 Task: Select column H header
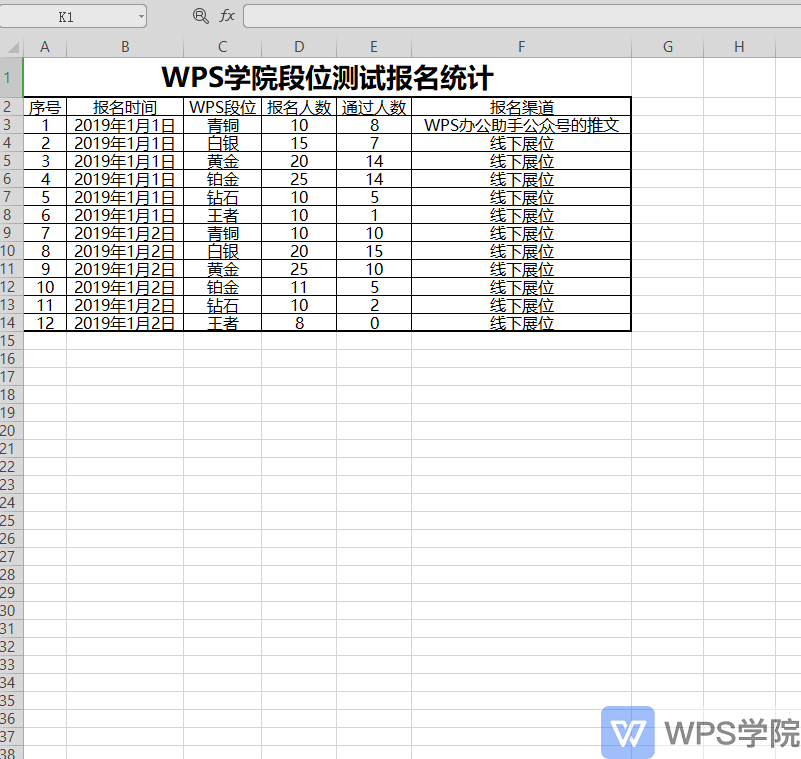click(x=739, y=47)
